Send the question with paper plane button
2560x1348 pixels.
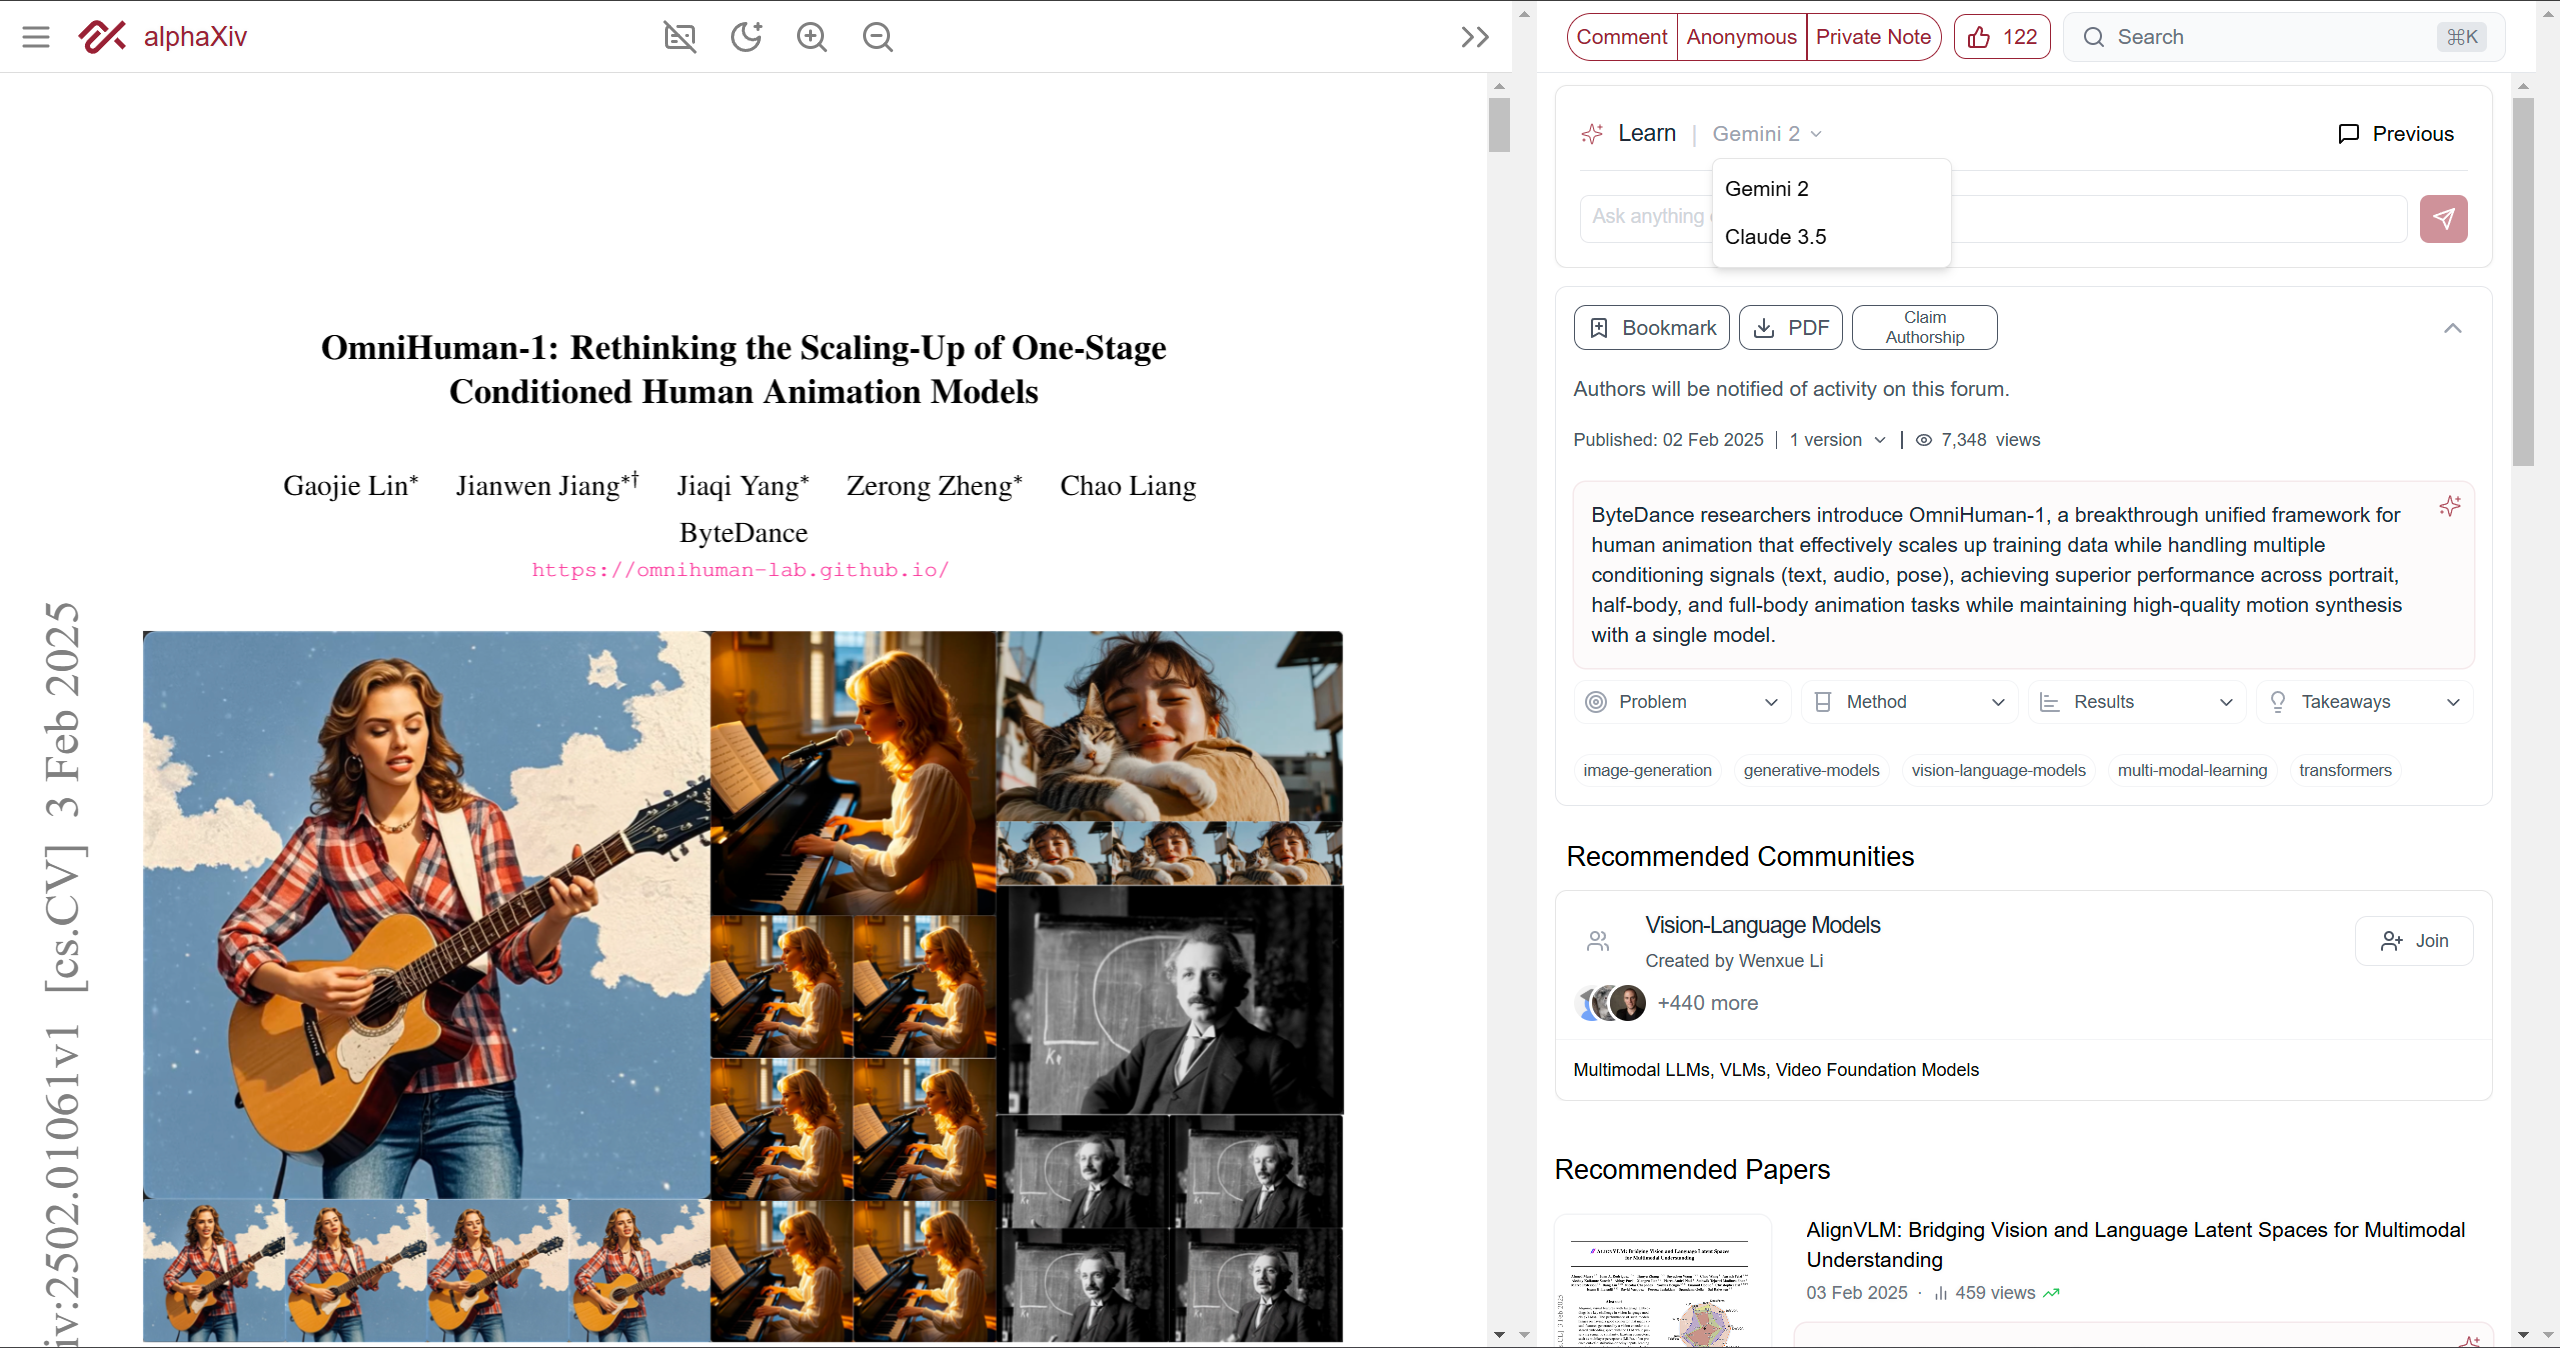click(2443, 218)
